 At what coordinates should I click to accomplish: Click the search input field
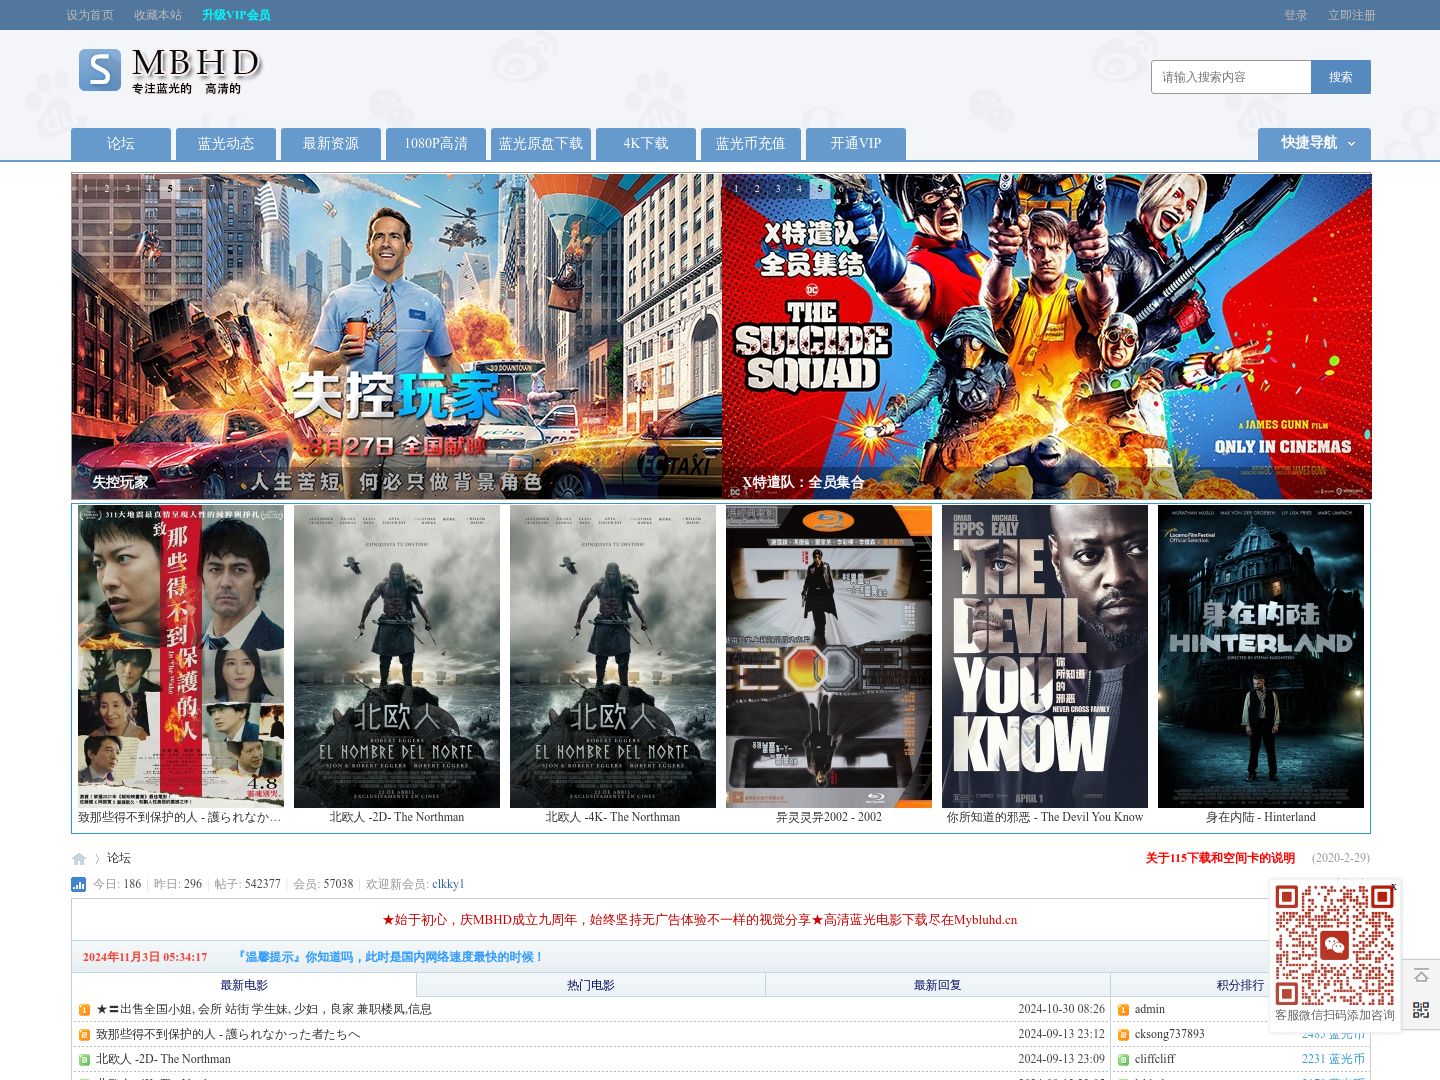click(x=1231, y=77)
